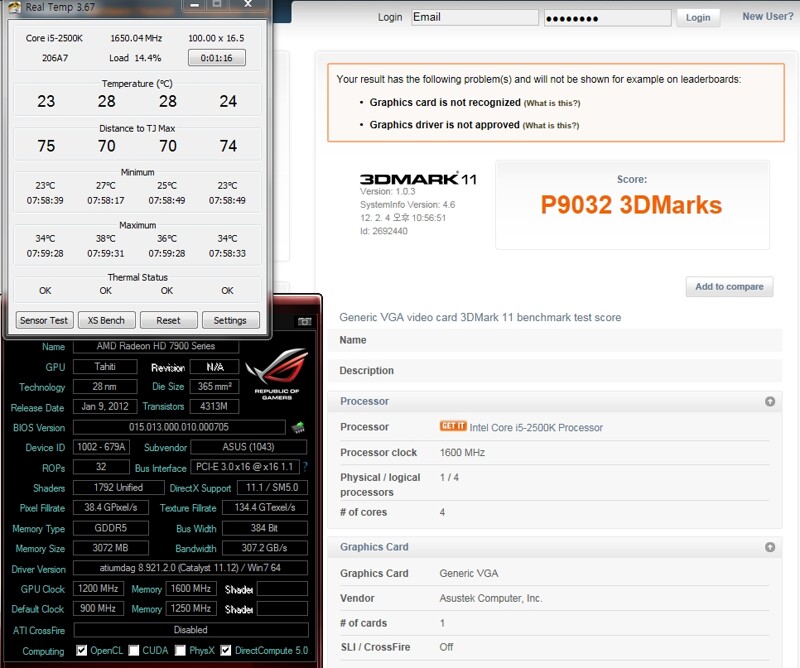Screen dimensions: 800x668
Task: Click the Add to compare button
Action: coord(729,287)
